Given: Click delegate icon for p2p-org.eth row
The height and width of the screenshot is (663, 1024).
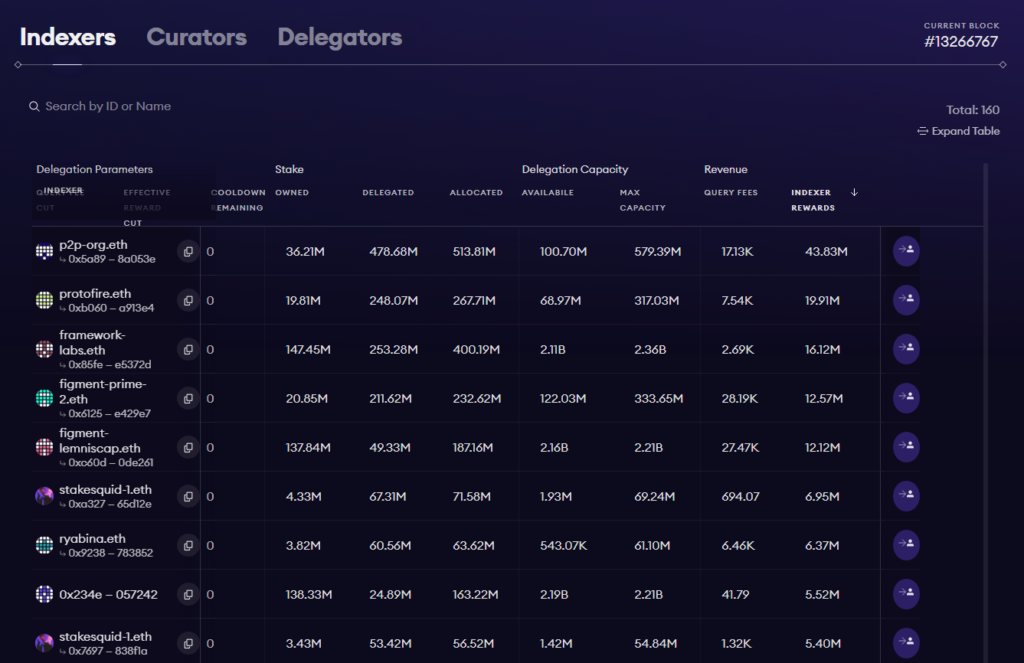Looking at the screenshot, I should [906, 252].
